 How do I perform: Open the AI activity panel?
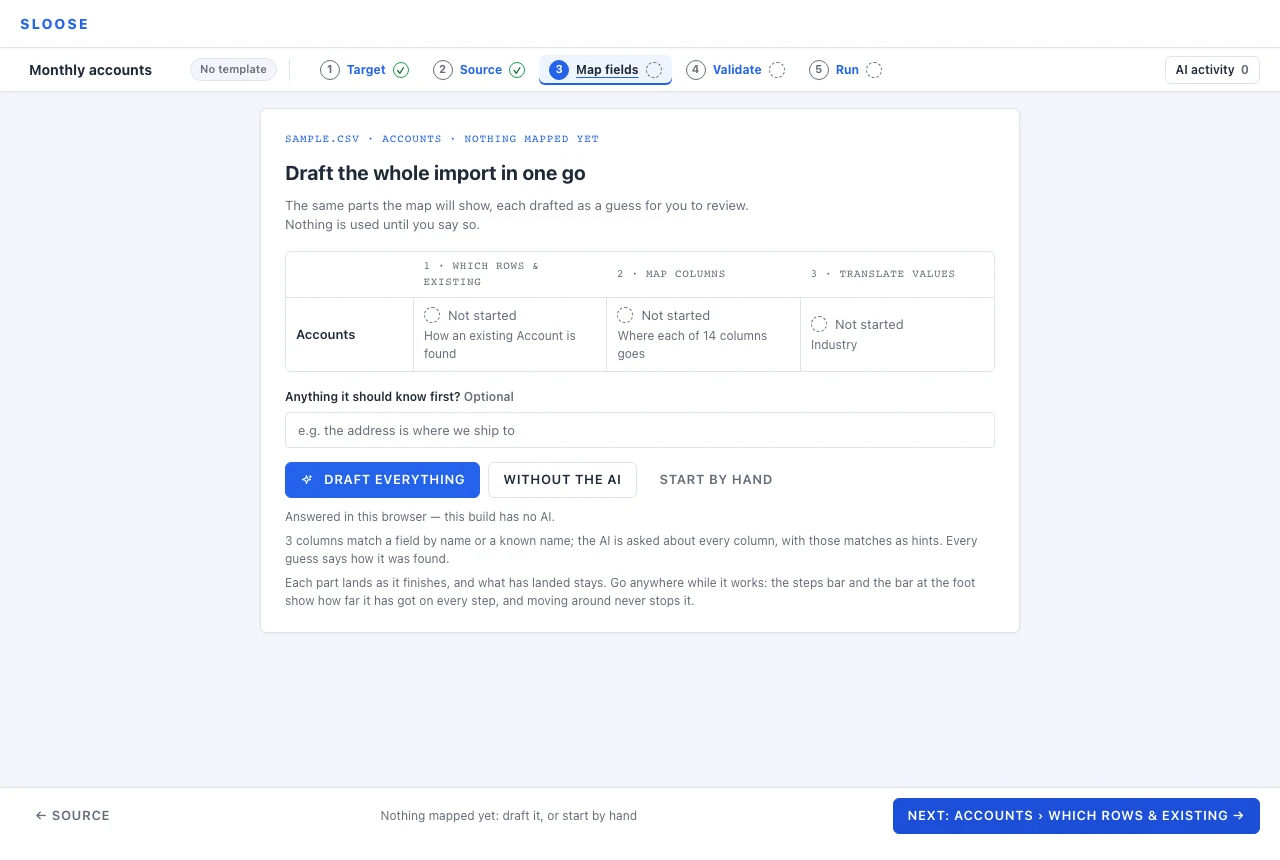1212,70
